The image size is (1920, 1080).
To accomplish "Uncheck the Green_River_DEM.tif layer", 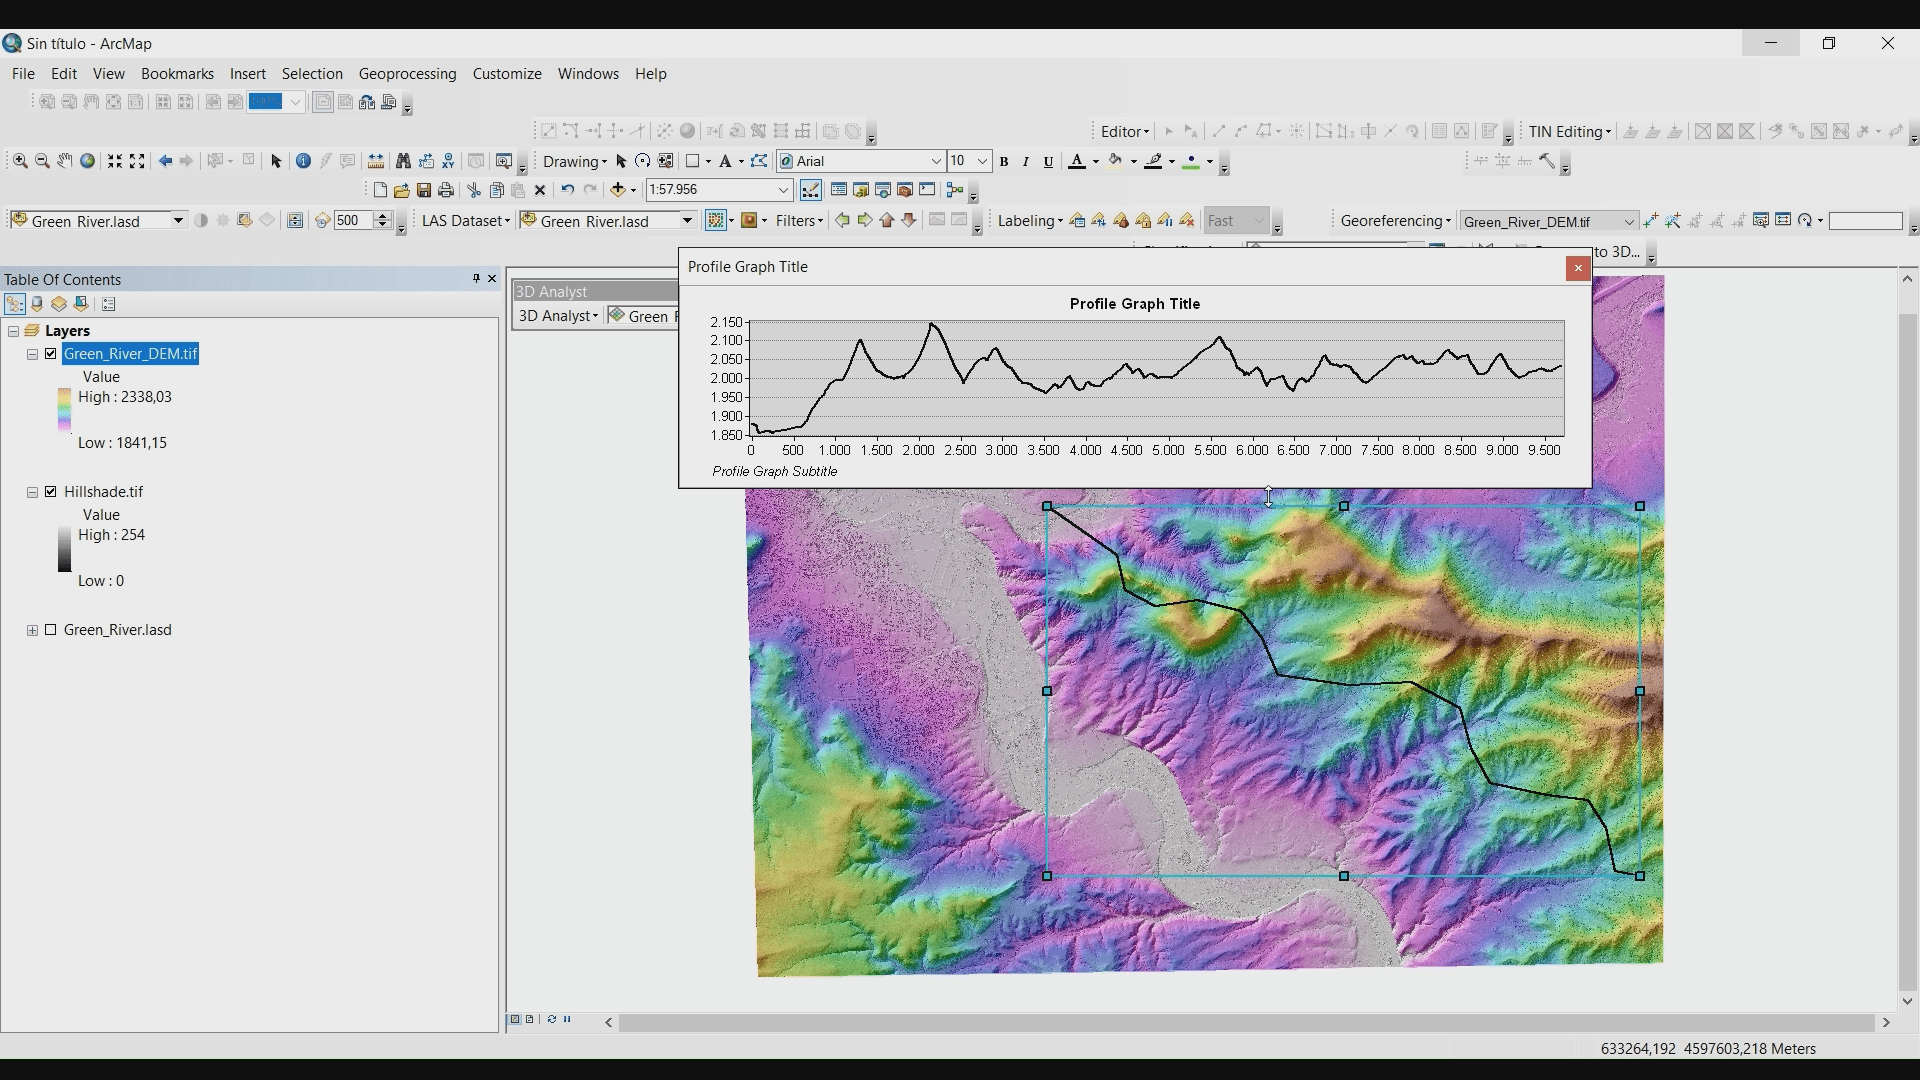I will point(51,354).
